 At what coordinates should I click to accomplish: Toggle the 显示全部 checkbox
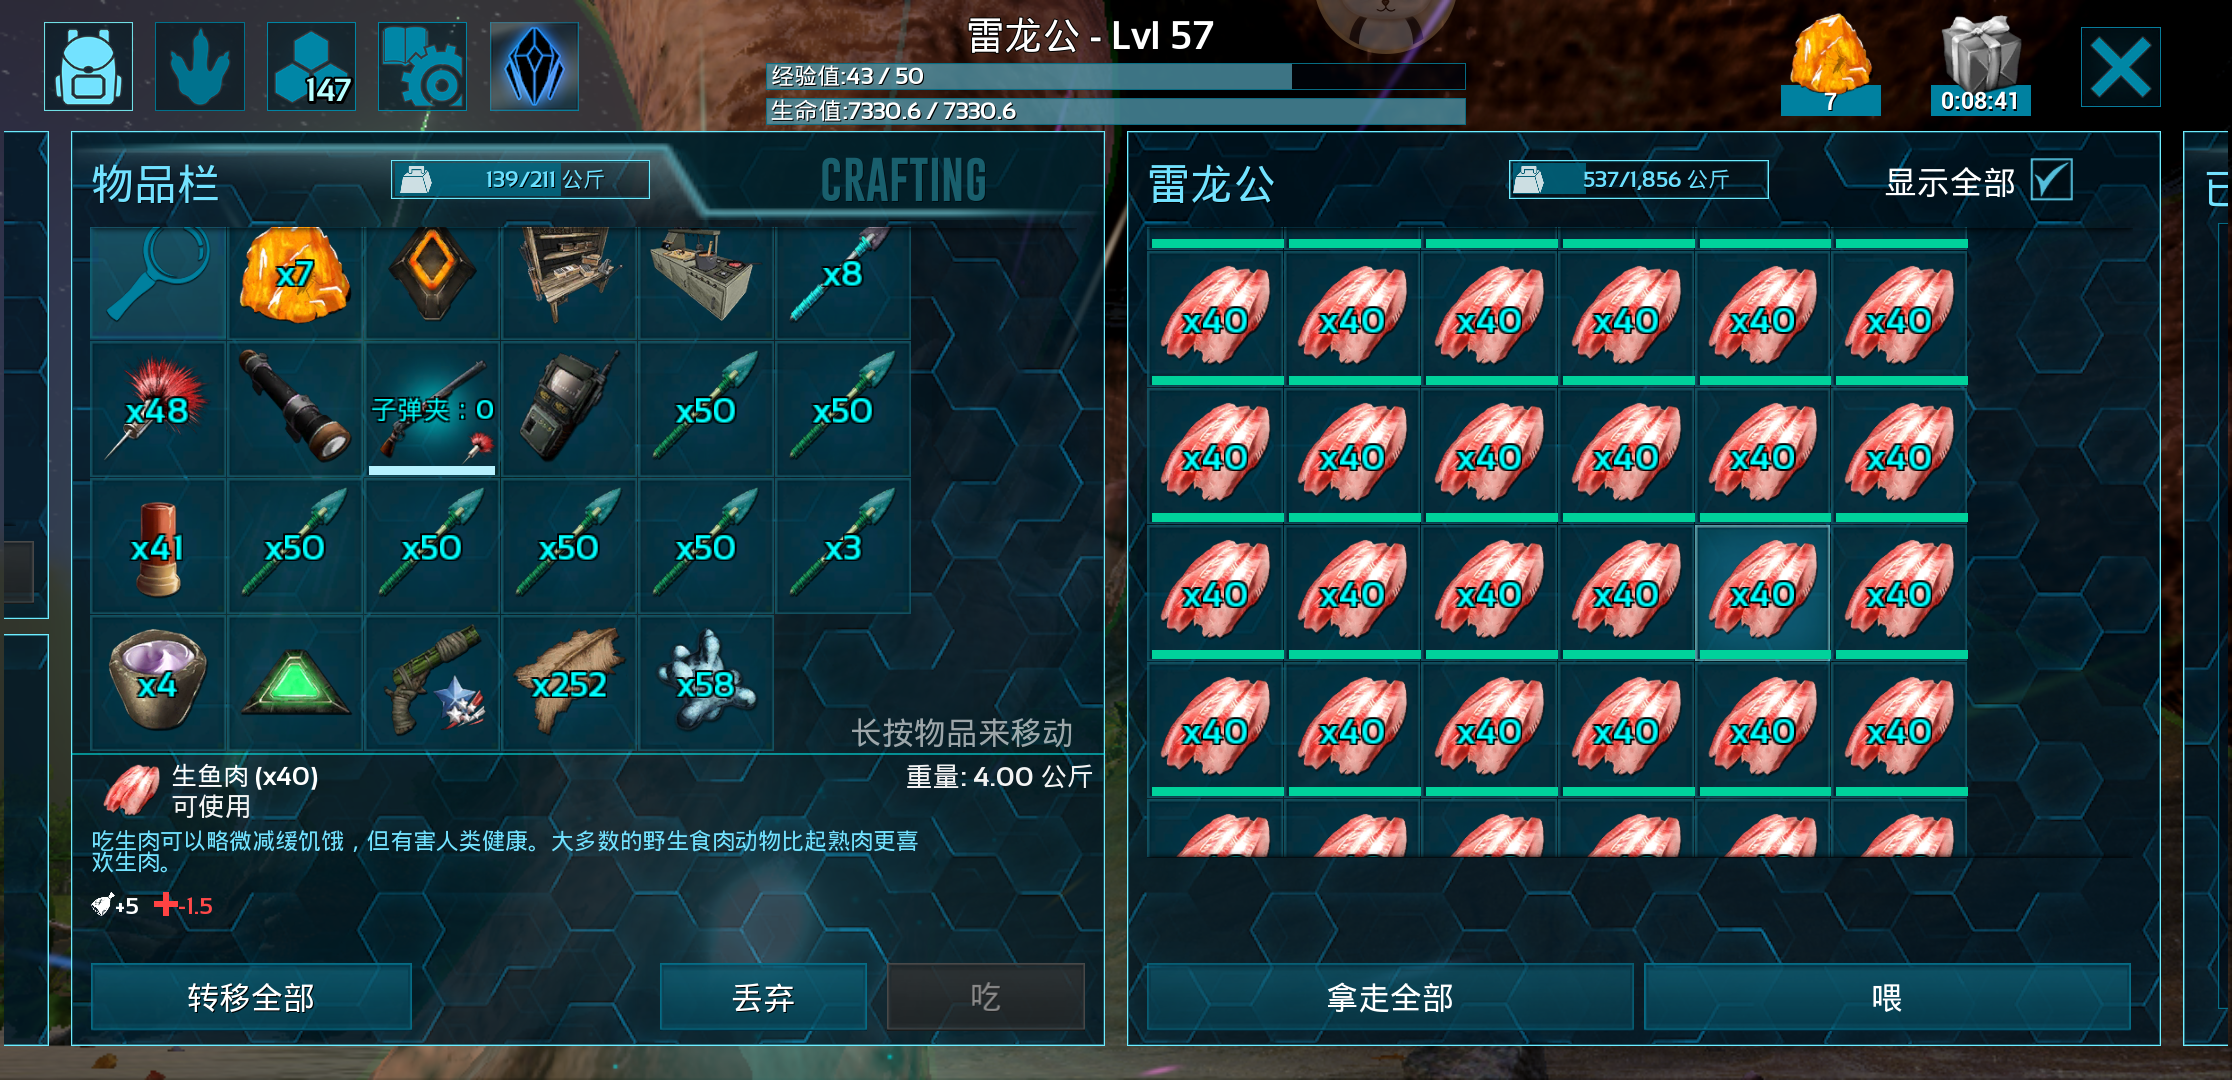[2052, 180]
